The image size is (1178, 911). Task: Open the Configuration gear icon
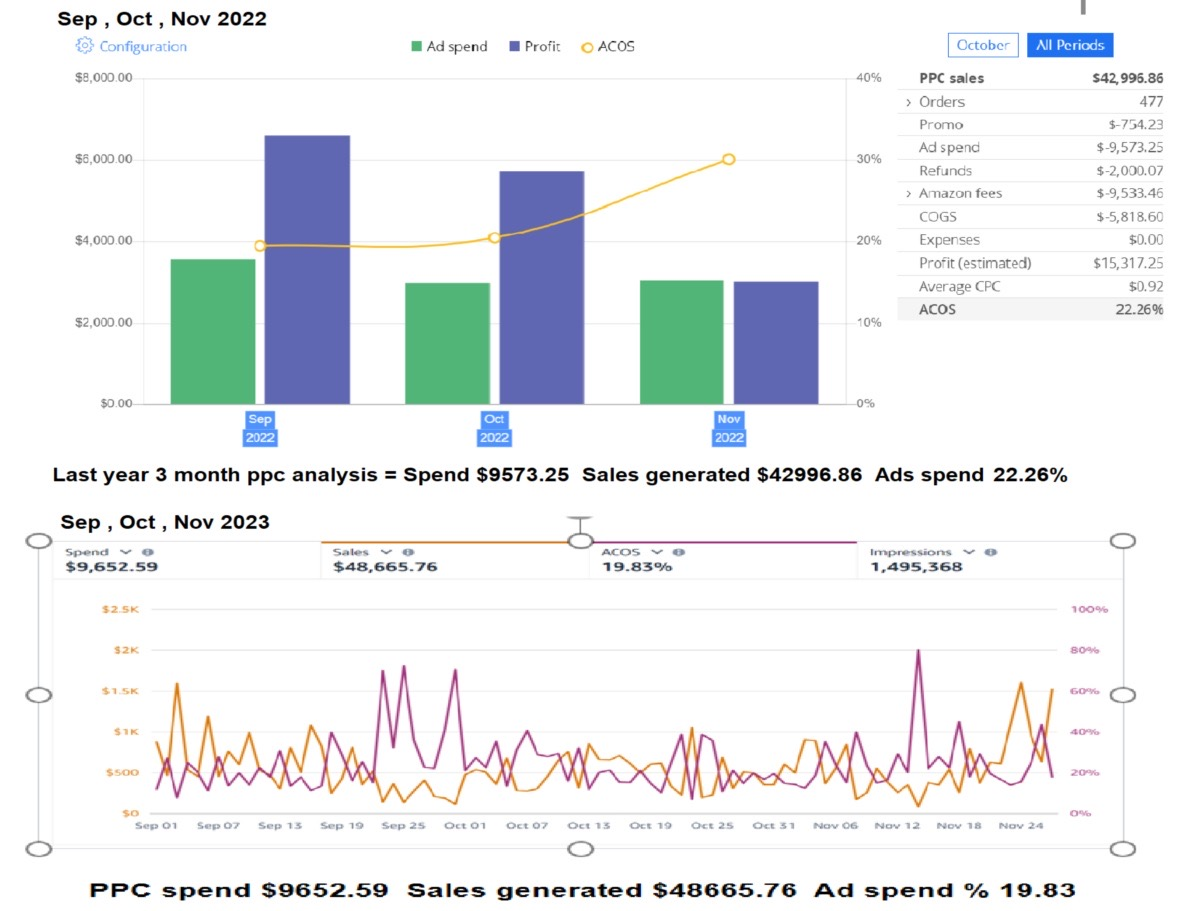(84, 46)
